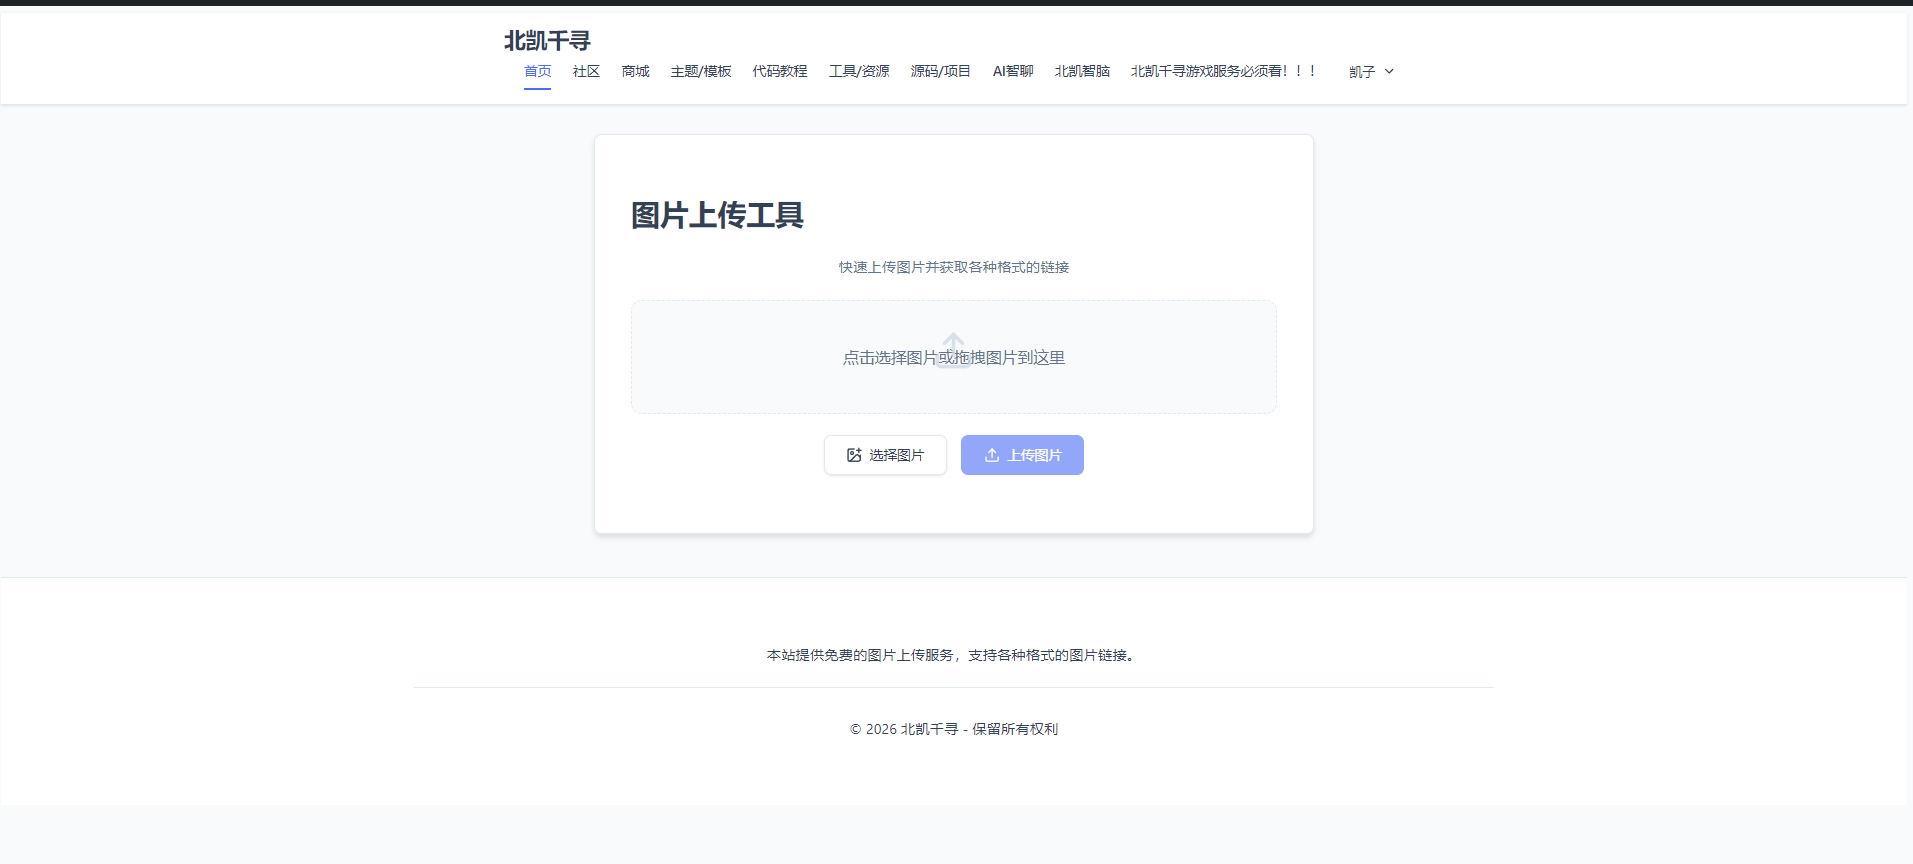Click the upload arrow icon in drop zone
The width and height of the screenshot is (1913, 864).
tap(954, 350)
